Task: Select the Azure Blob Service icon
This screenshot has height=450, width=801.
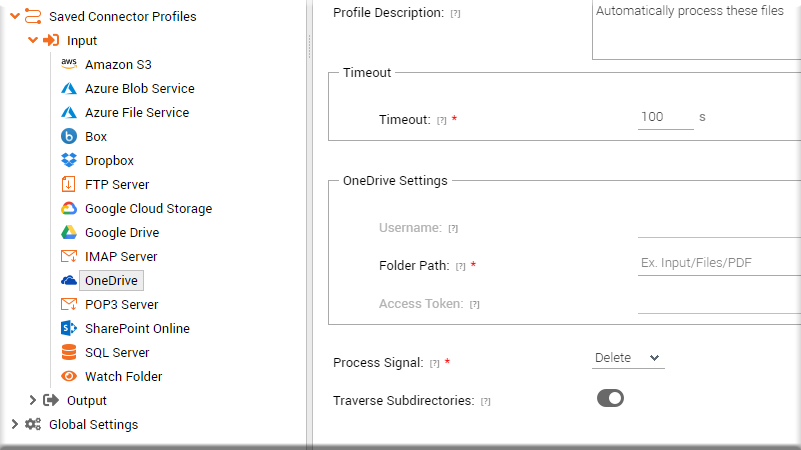Action: click(69, 88)
